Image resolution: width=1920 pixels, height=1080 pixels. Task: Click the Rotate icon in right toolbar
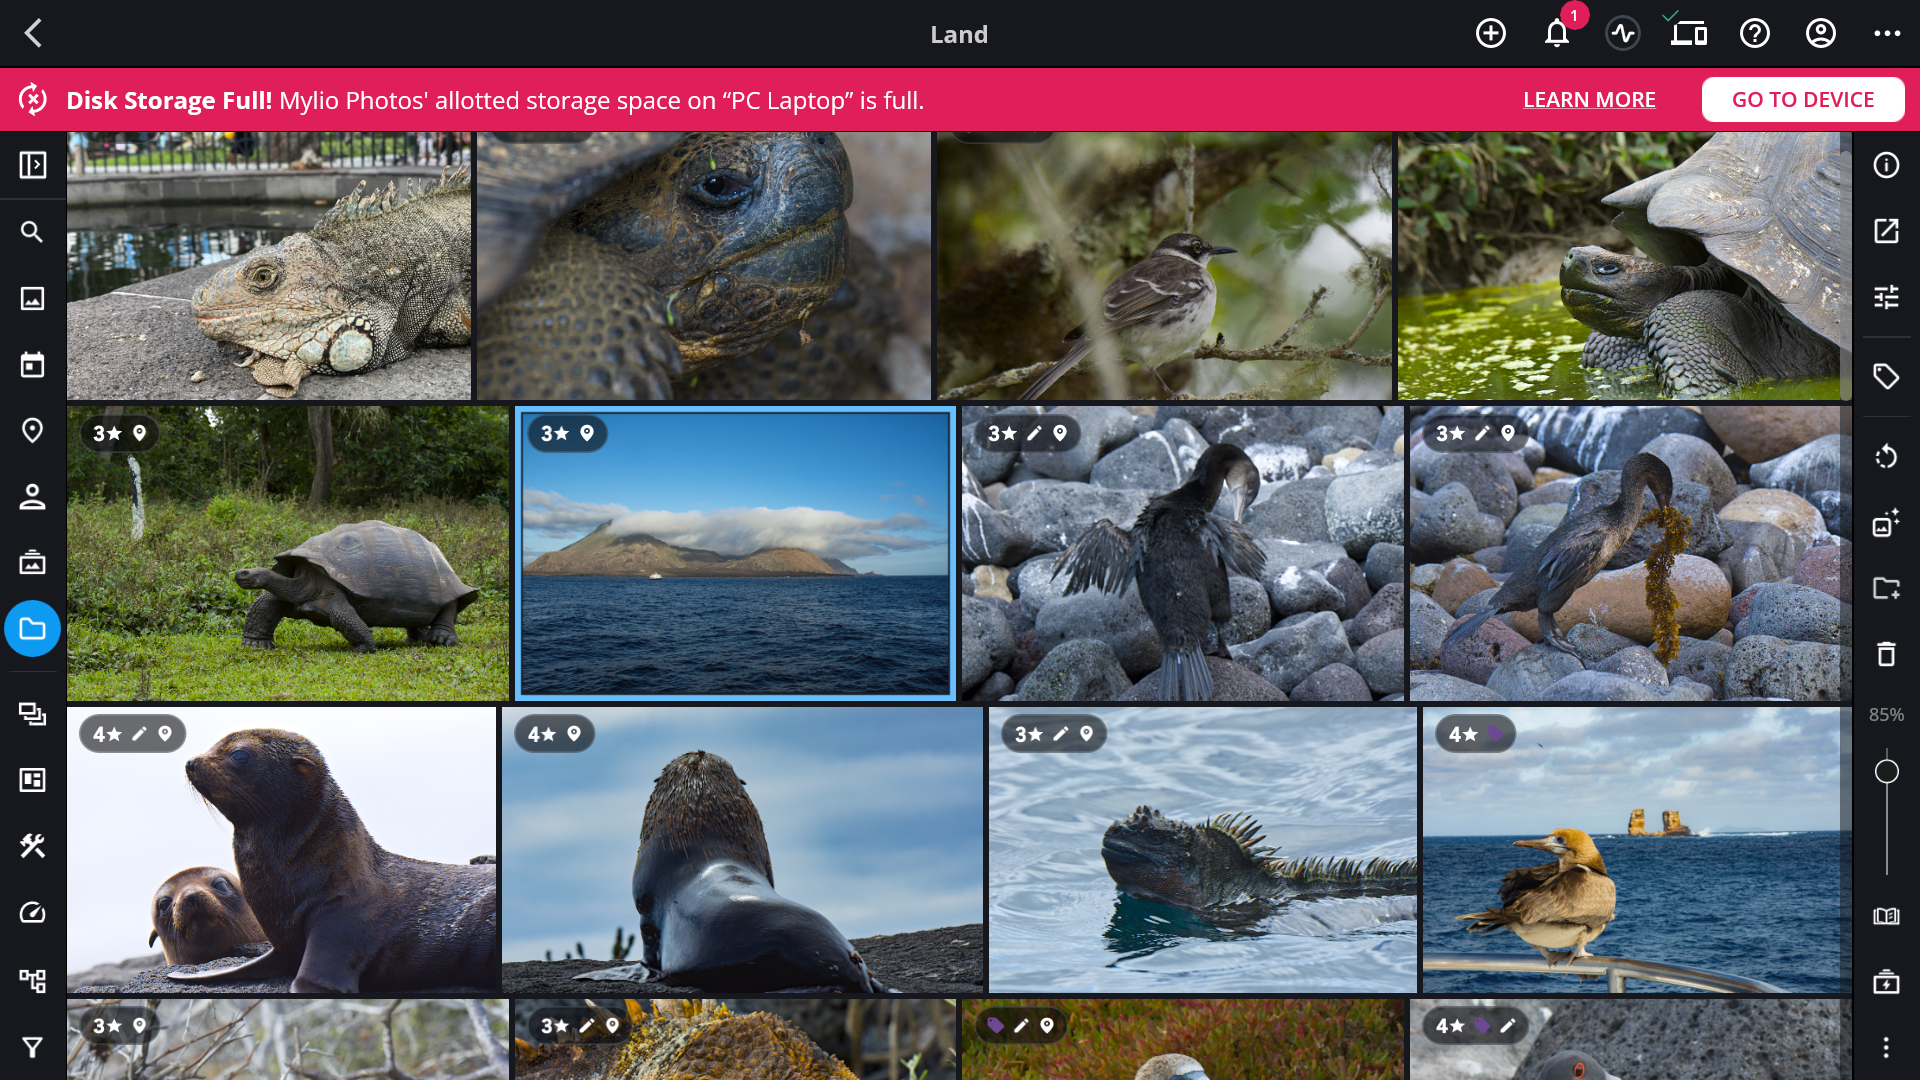click(x=1886, y=457)
